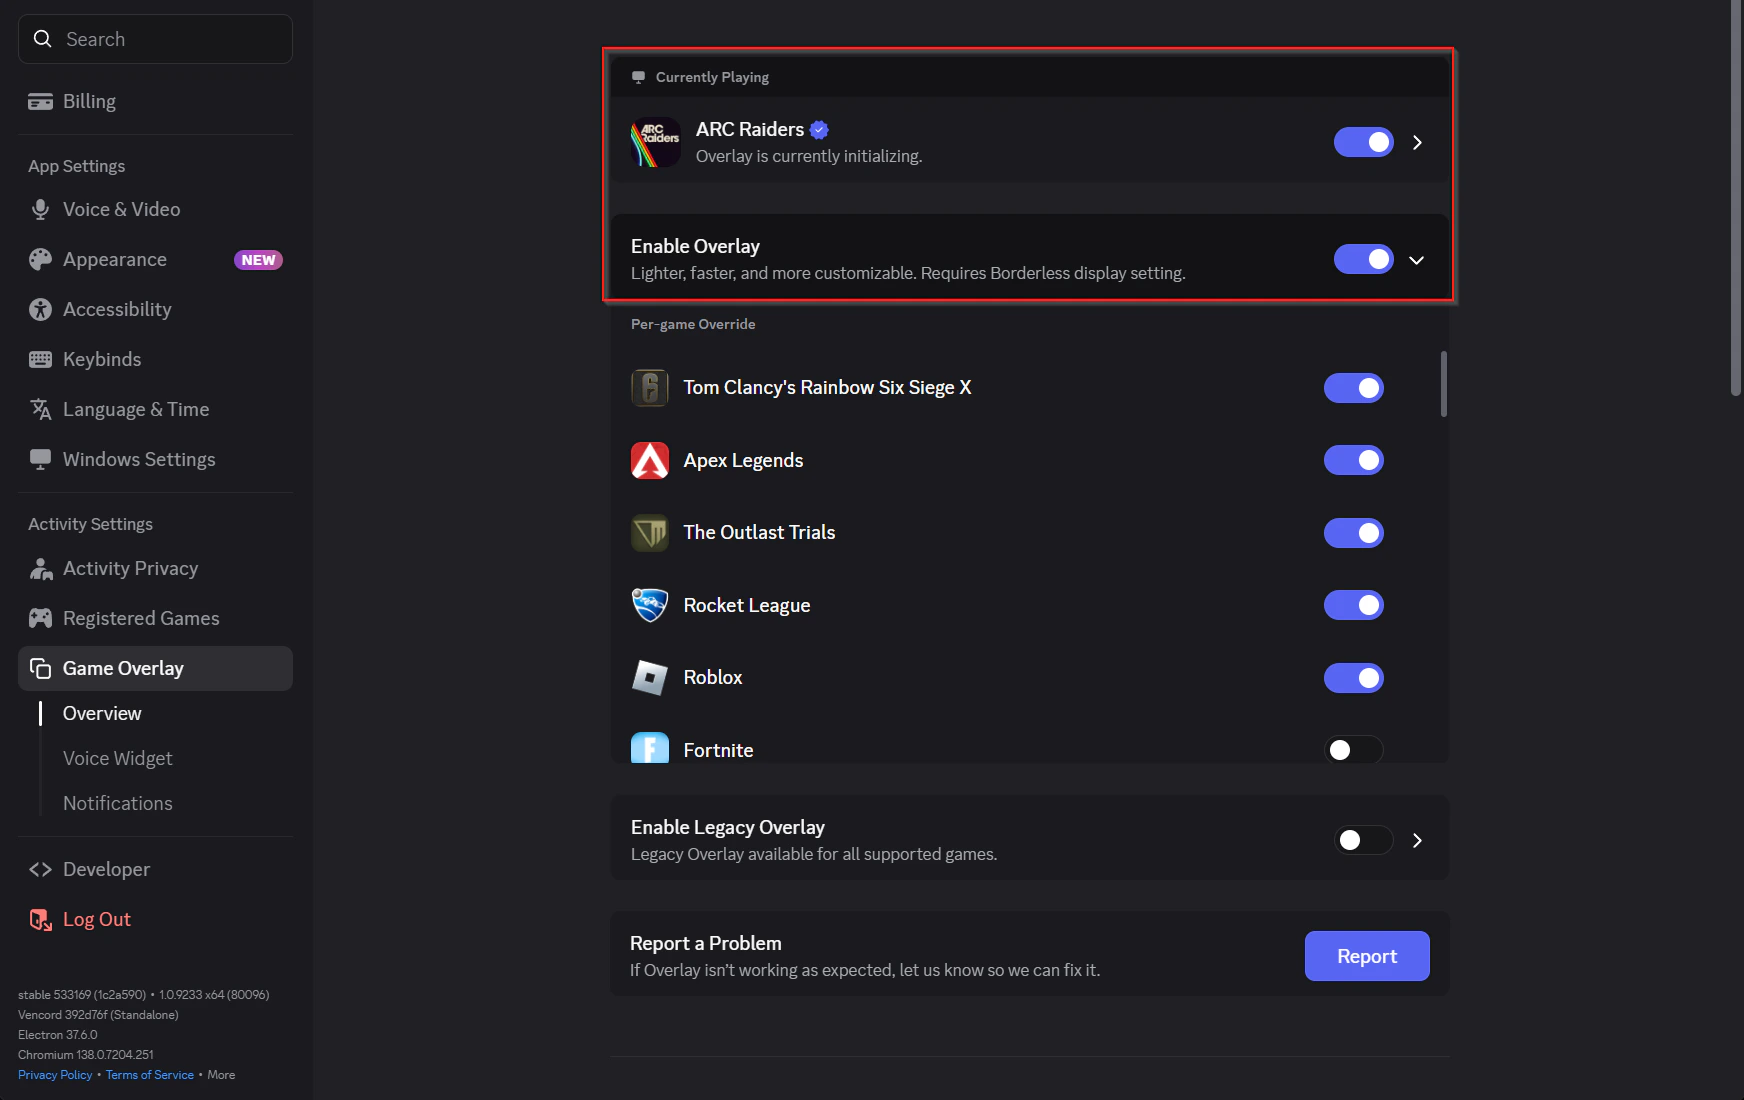Image resolution: width=1744 pixels, height=1100 pixels.
Task: Click the Fortnite game icon
Action: click(650, 748)
